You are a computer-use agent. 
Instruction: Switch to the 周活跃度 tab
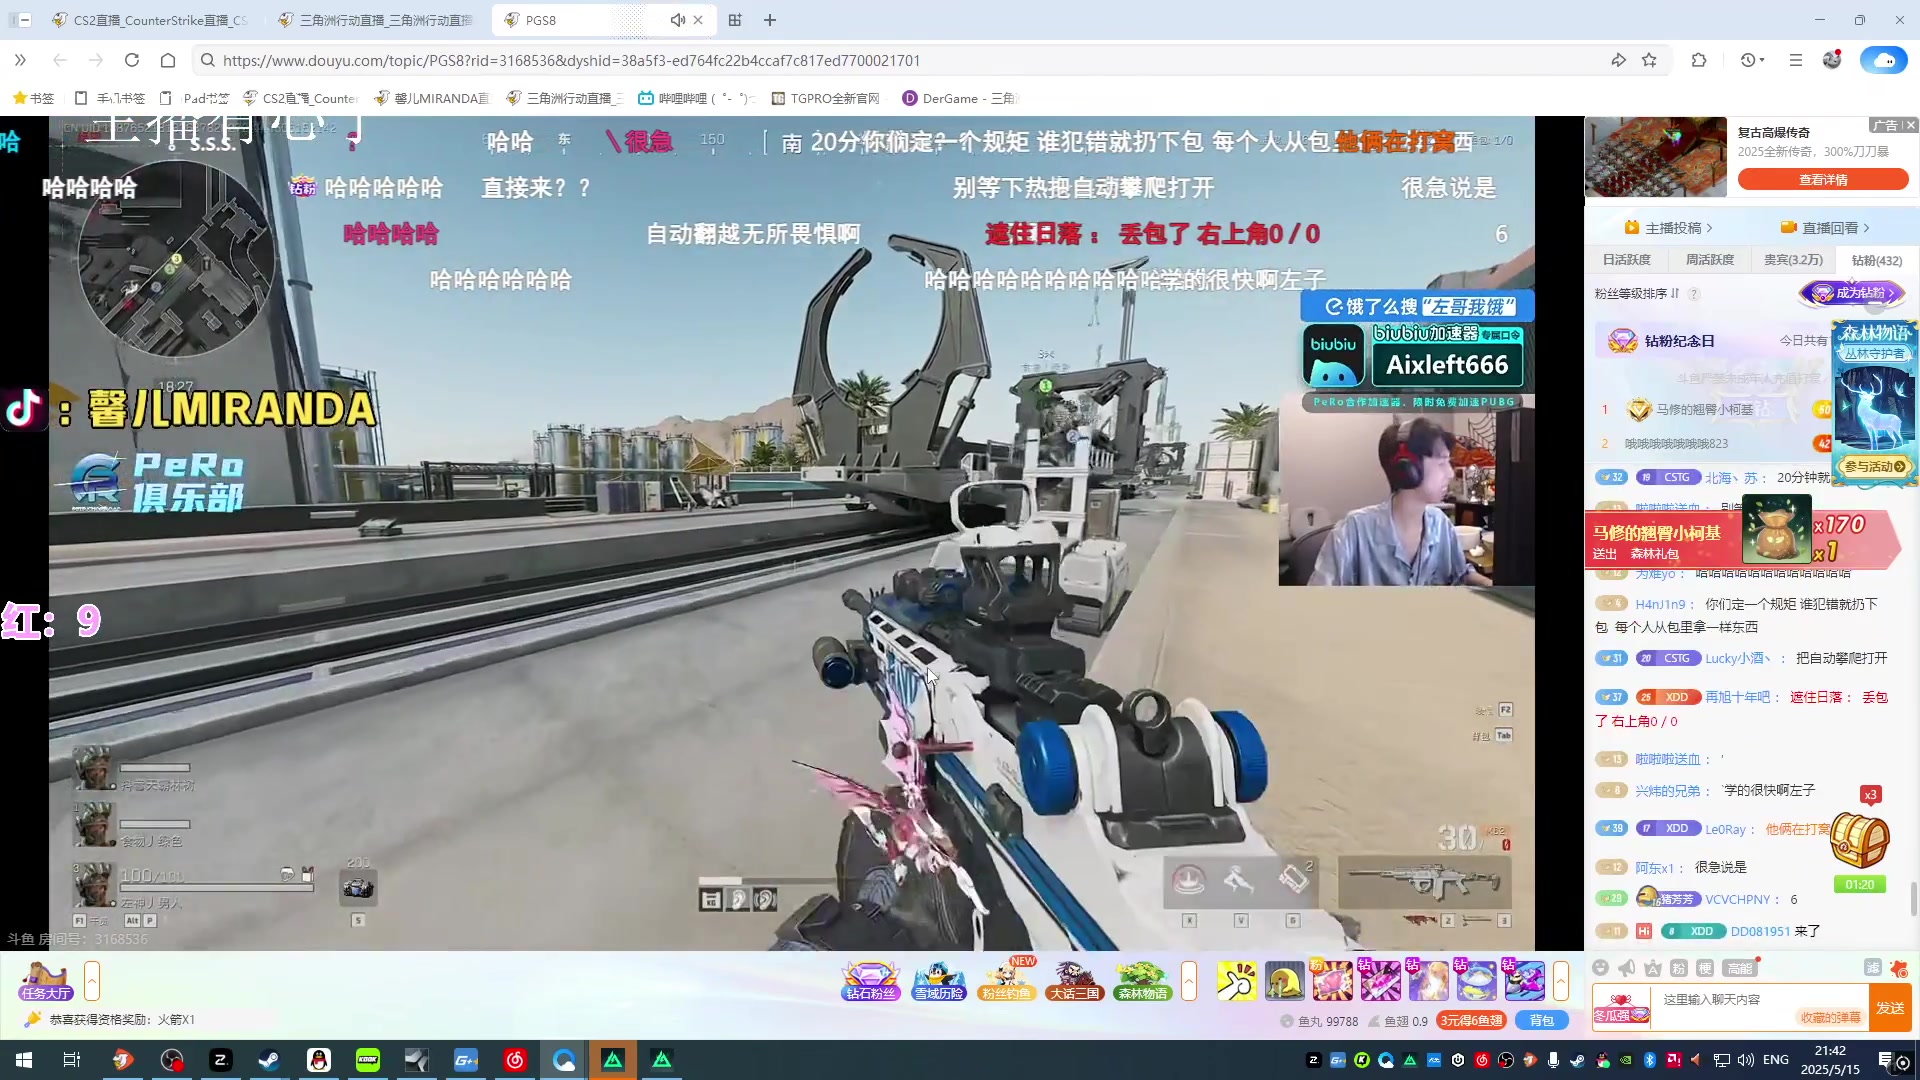1710,260
